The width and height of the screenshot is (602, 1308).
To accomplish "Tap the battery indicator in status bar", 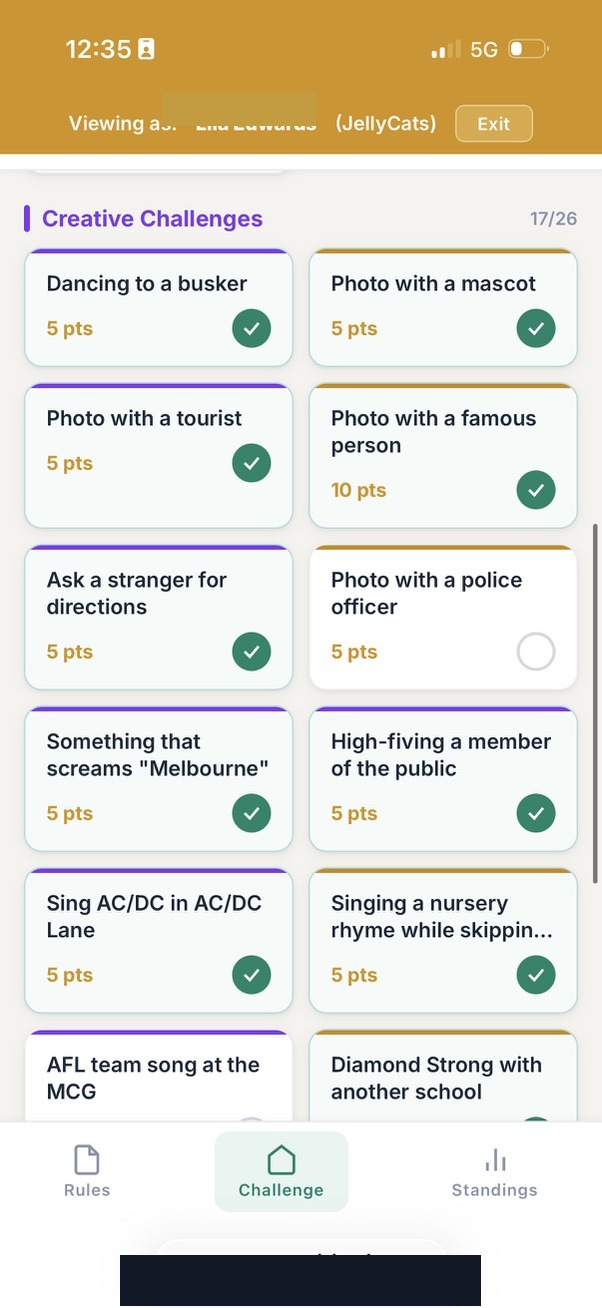I will 527,49.
